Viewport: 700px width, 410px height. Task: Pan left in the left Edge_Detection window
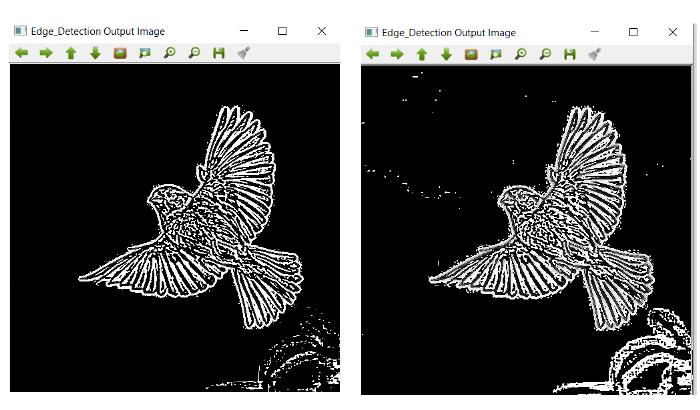coord(21,53)
